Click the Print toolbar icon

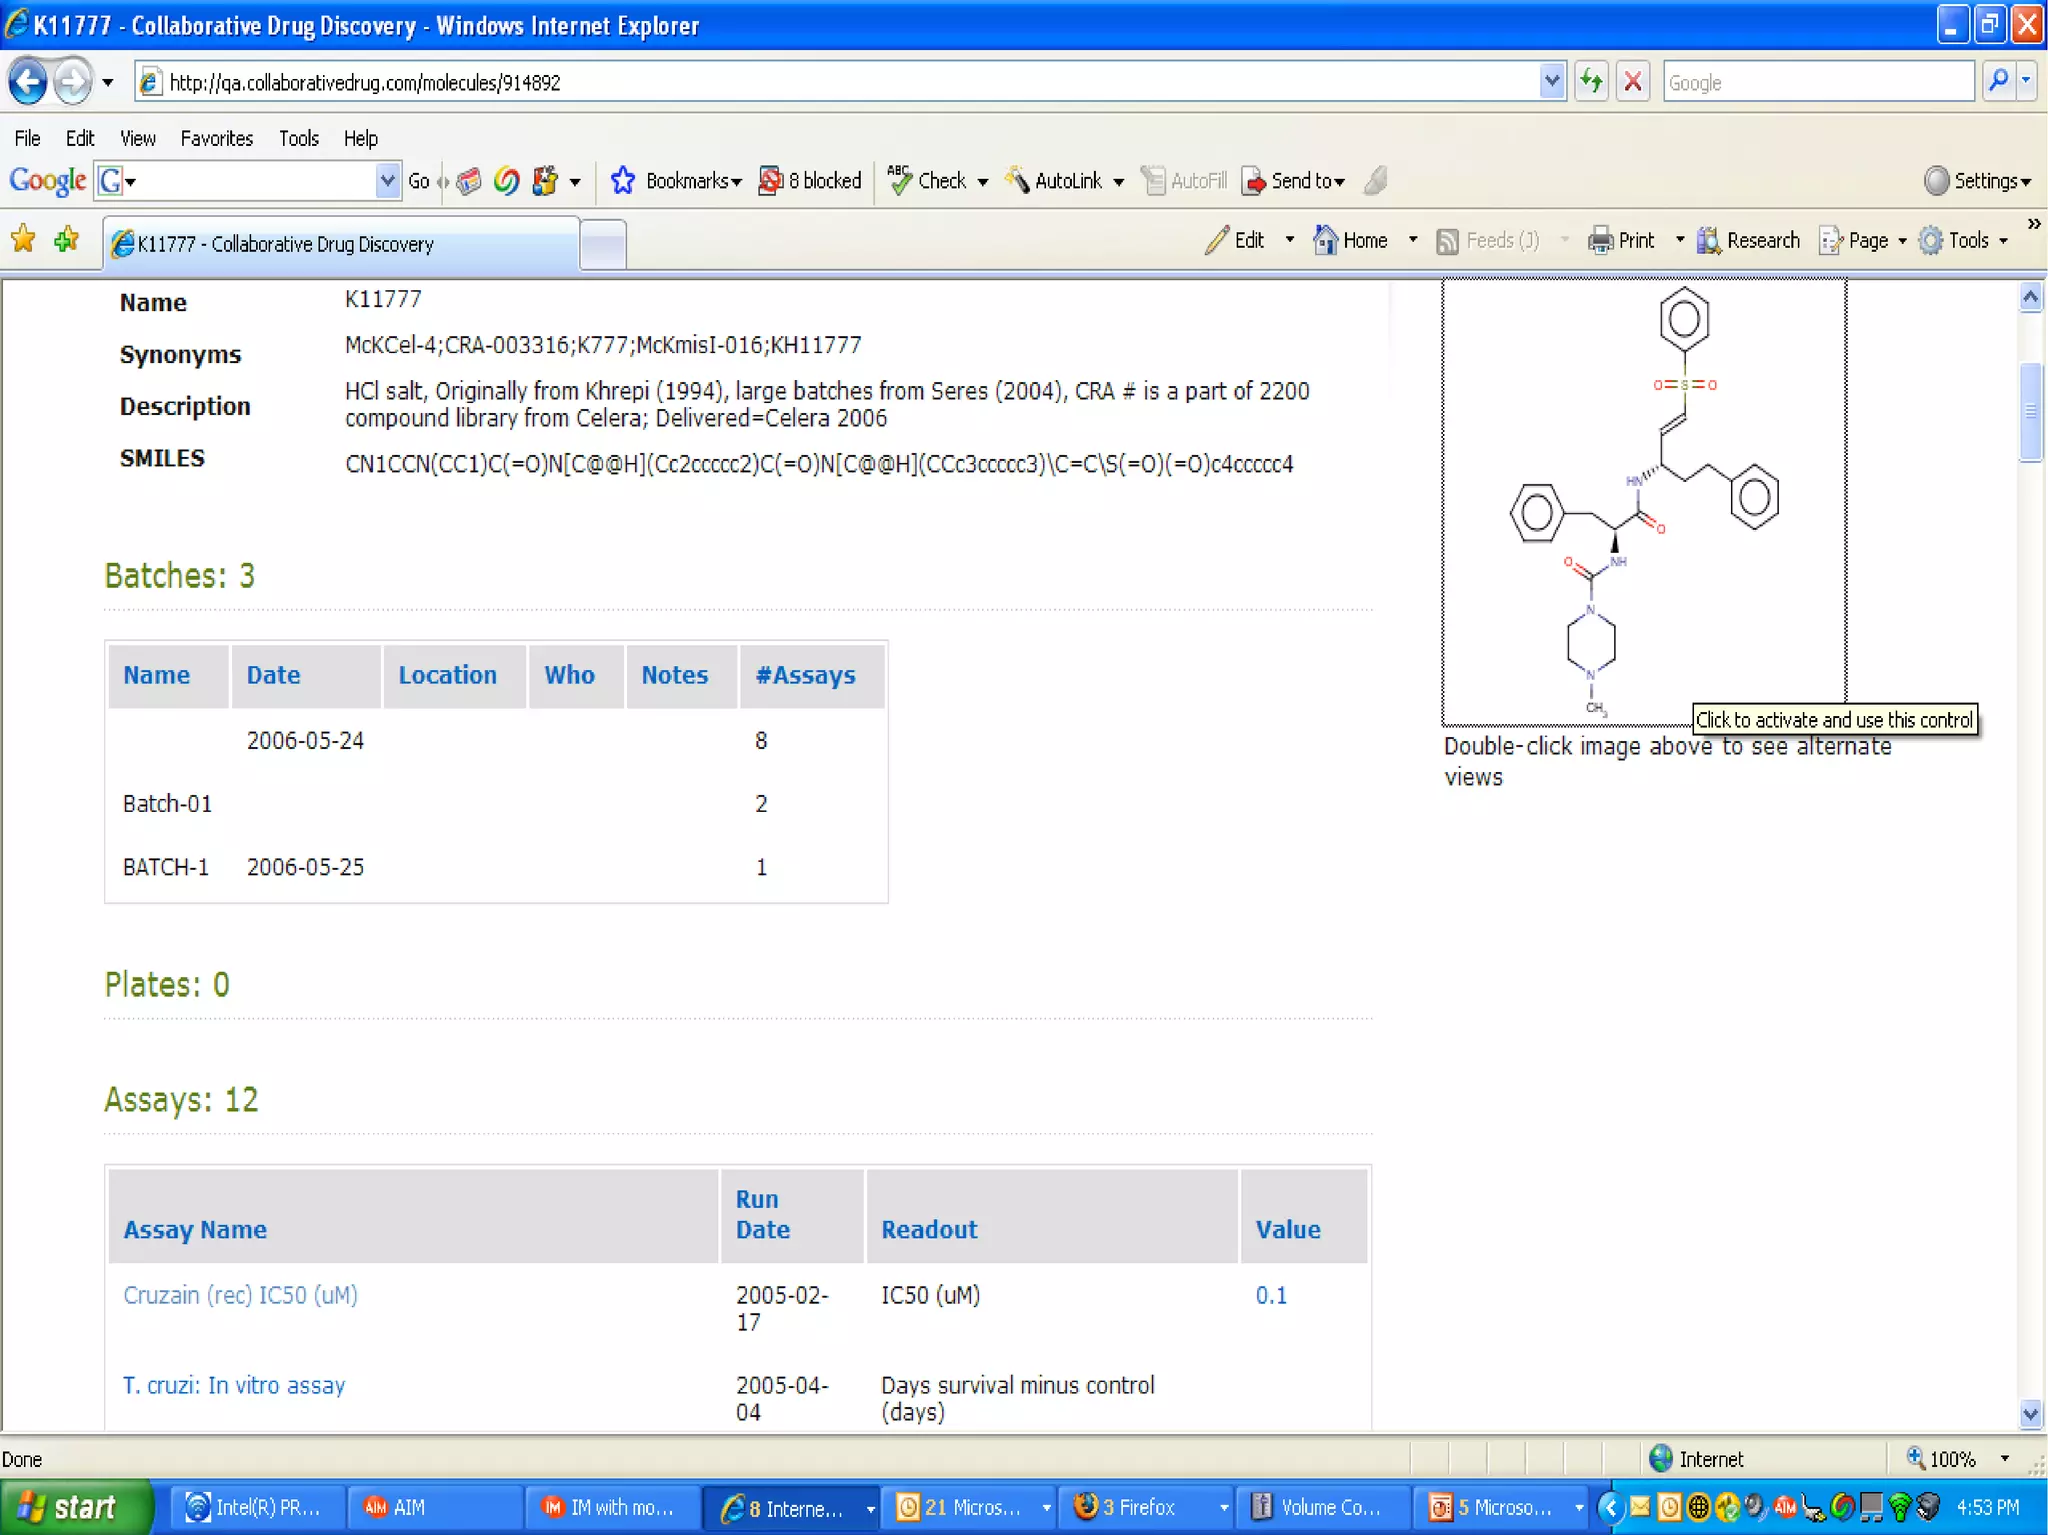point(1601,240)
